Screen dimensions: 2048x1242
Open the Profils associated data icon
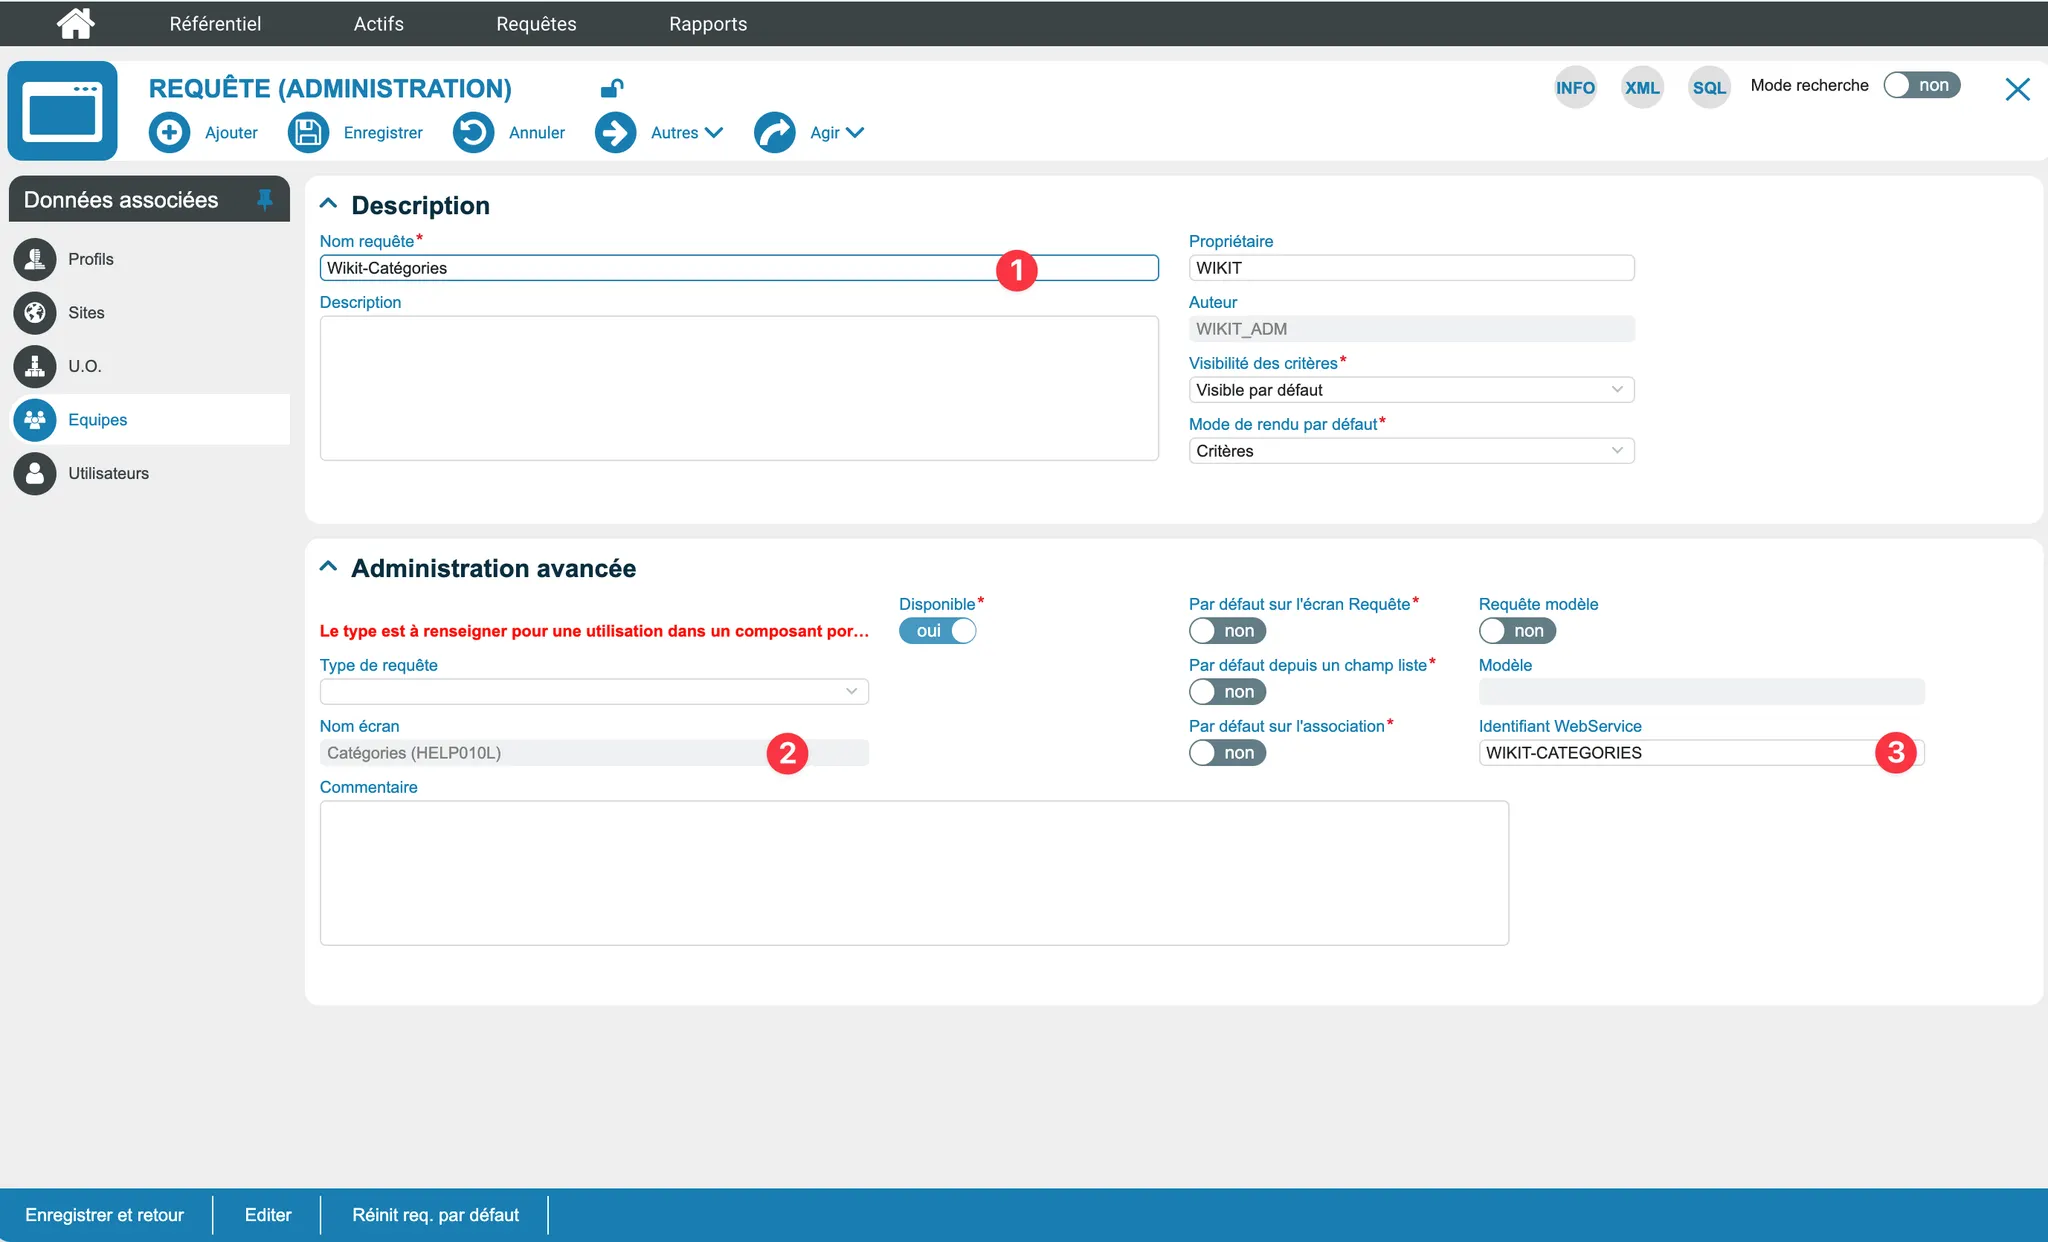[35, 259]
